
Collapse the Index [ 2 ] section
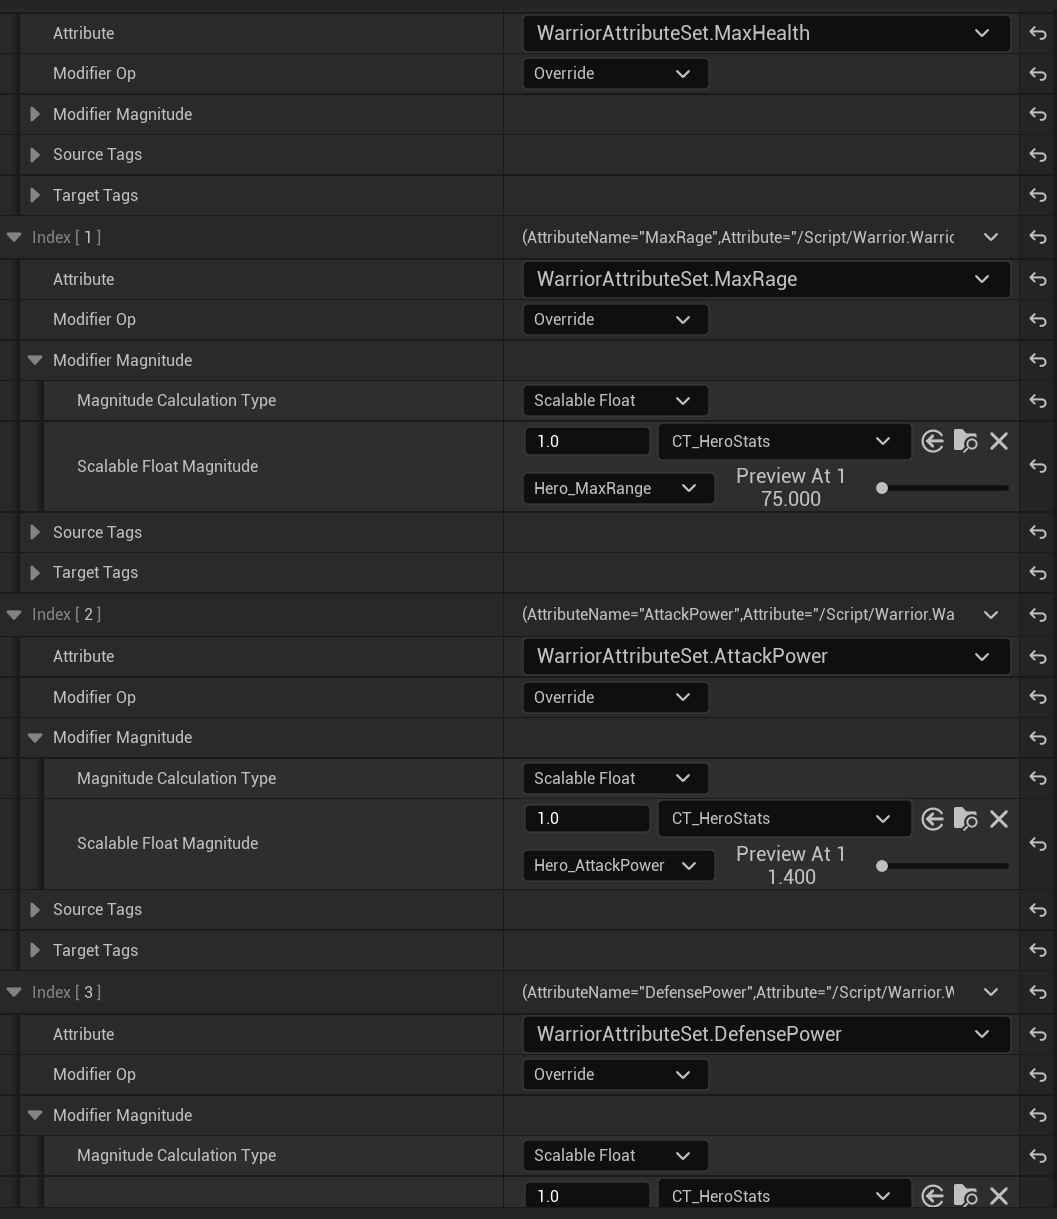14,615
